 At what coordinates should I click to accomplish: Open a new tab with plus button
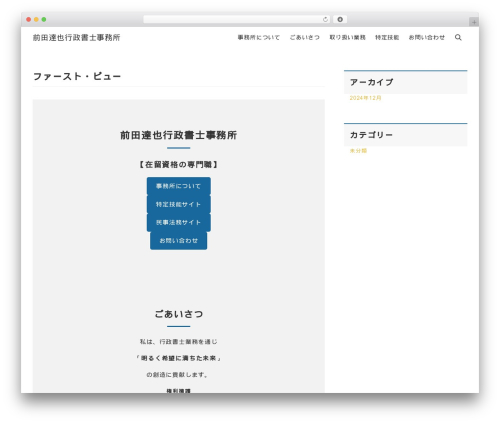pyautogui.click(x=474, y=22)
